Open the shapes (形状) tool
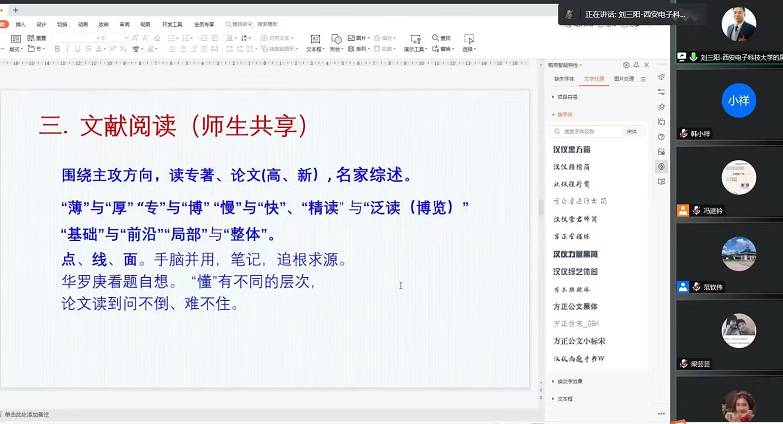783x424 pixels. [336, 42]
